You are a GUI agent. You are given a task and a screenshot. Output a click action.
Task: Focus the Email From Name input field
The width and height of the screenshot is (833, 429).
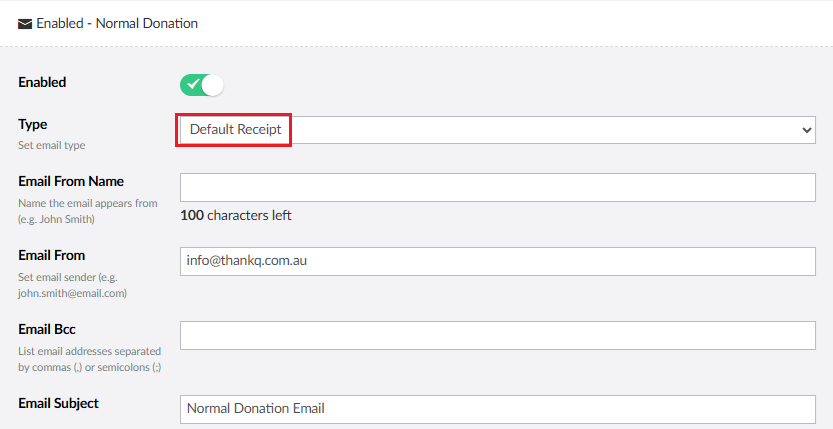tap(497, 187)
